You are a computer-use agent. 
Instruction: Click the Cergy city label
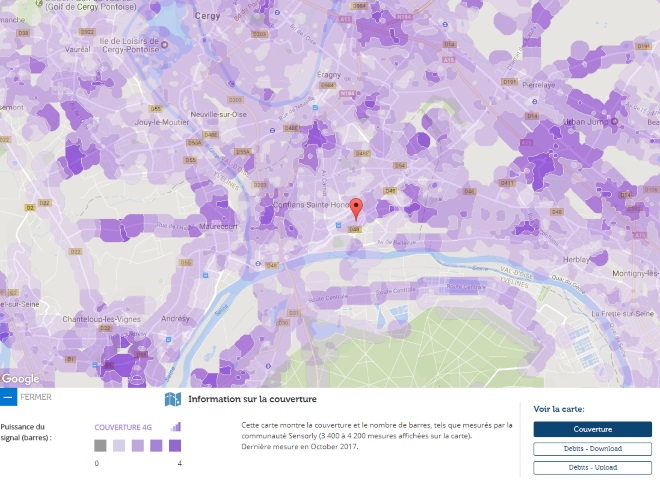207,16
